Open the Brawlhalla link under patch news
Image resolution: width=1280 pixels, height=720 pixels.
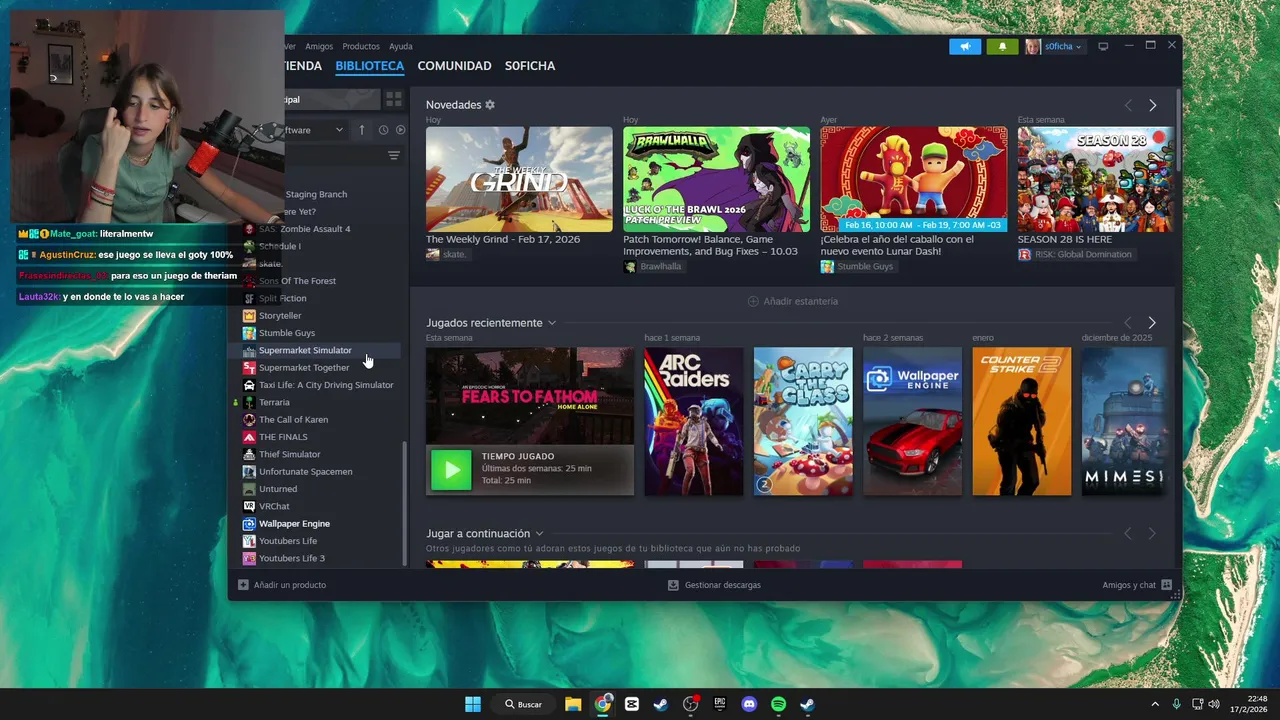point(652,267)
